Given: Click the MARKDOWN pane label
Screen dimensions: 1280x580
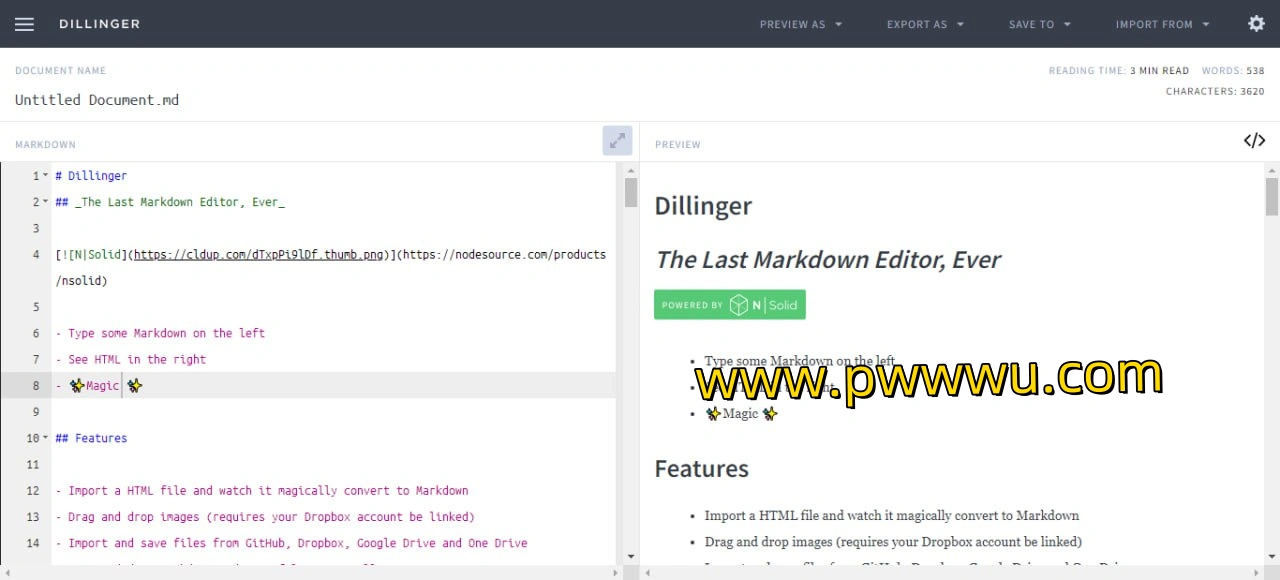Looking at the screenshot, I should [x=45, y=145].
